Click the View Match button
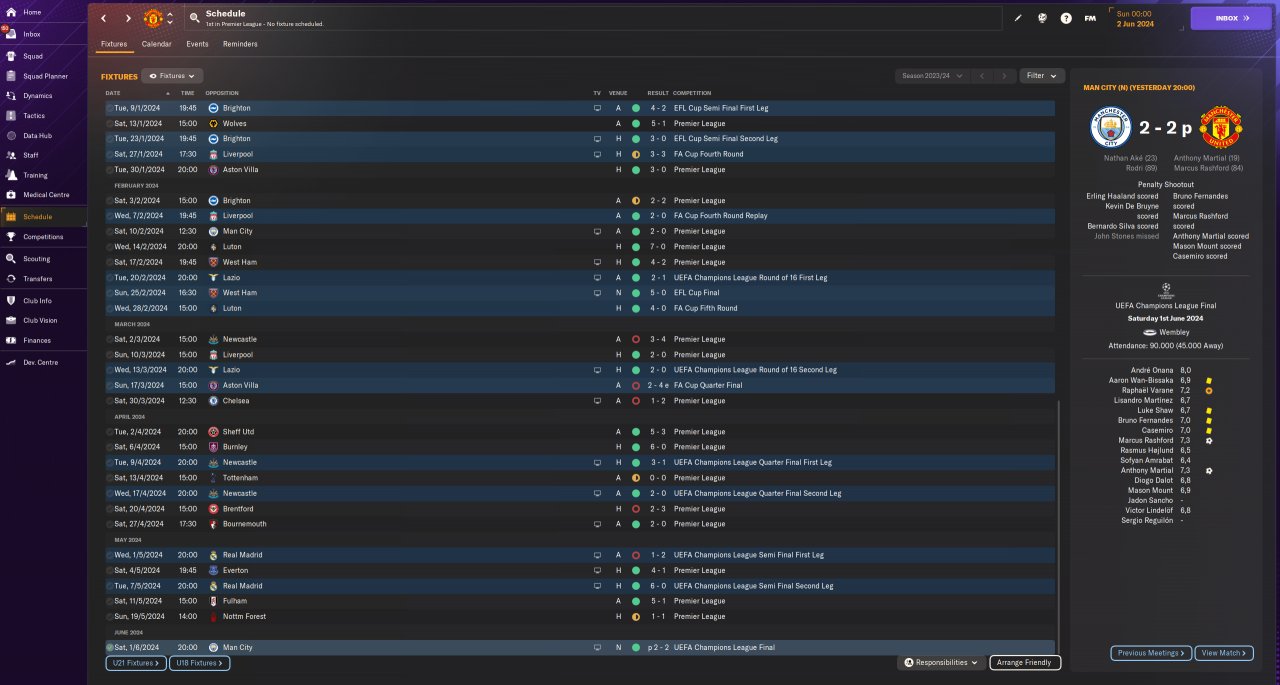The image size is (1280, 685). point(1223,653)
